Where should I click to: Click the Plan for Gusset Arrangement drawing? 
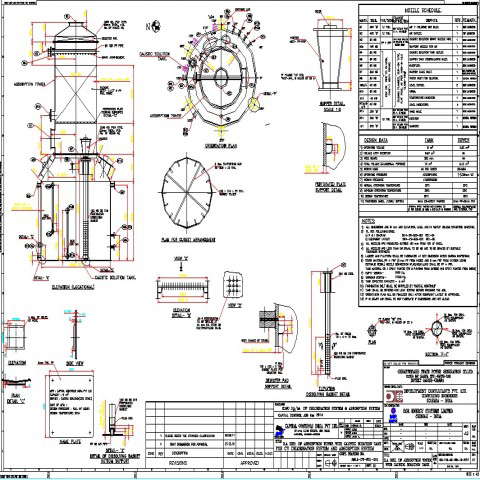(189, 192)
